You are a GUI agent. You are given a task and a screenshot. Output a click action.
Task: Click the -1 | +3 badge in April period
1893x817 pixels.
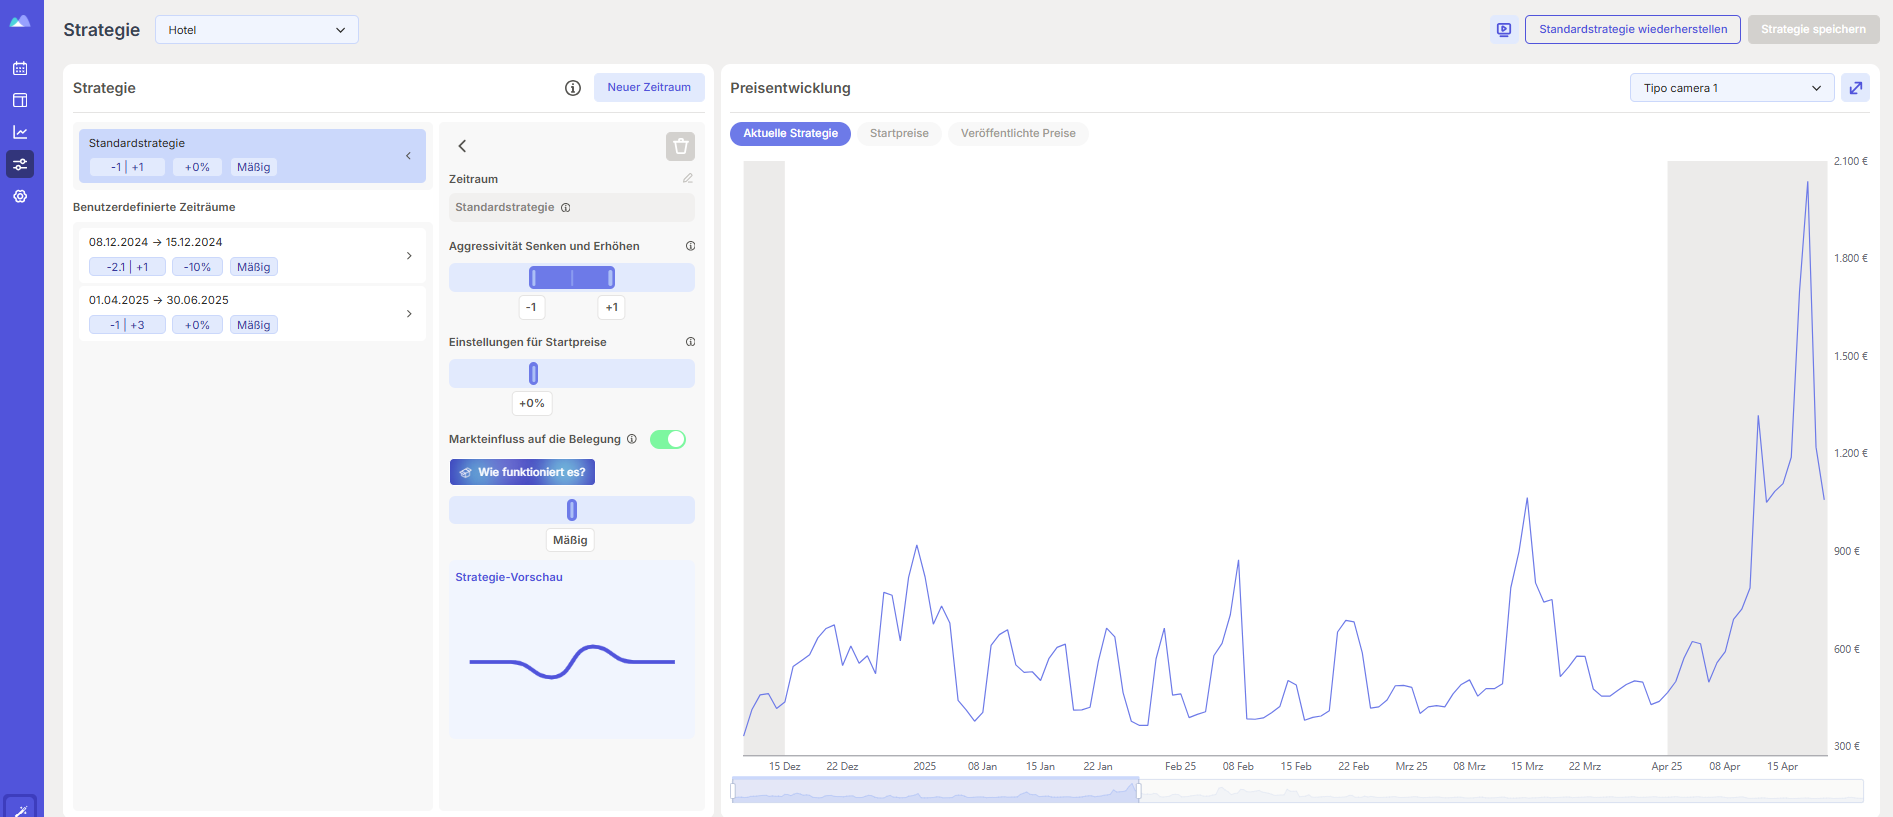127,325
